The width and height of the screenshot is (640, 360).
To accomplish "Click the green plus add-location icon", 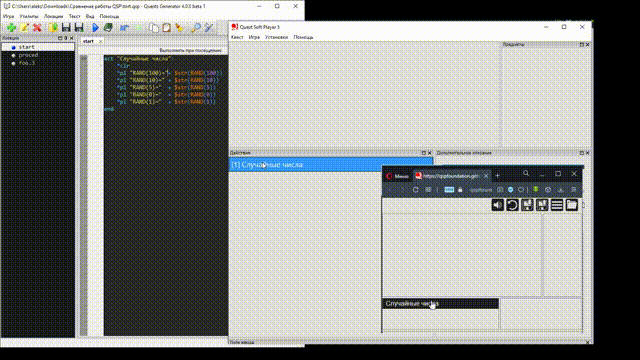I will [11, 27].
